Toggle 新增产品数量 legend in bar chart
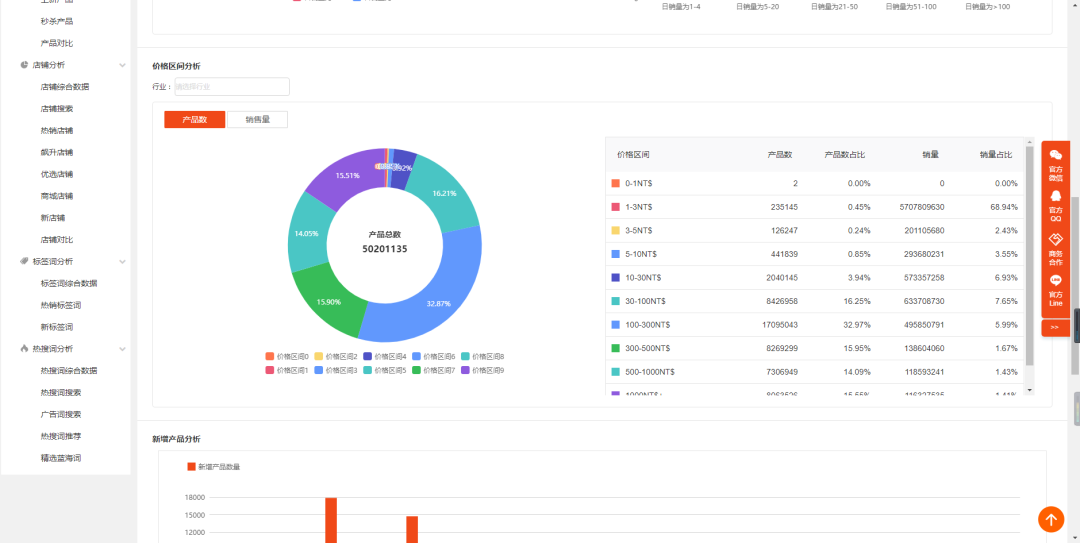The width and height of the screenshot is (1080, 543). click(x=214, y=467)
